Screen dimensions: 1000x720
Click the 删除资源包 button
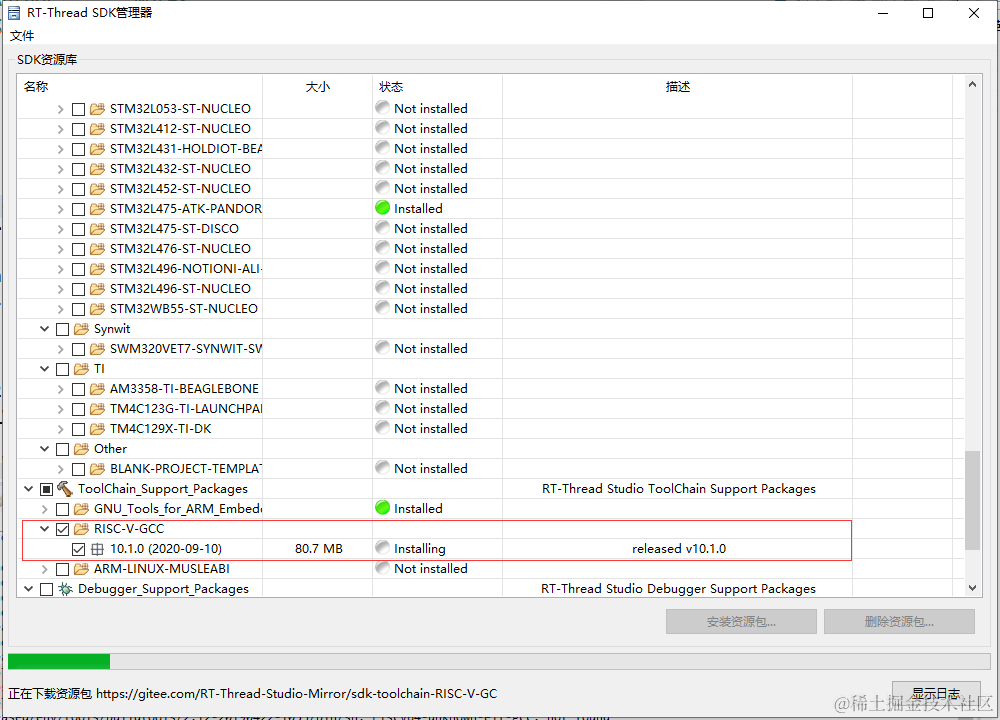click(899, 622)
